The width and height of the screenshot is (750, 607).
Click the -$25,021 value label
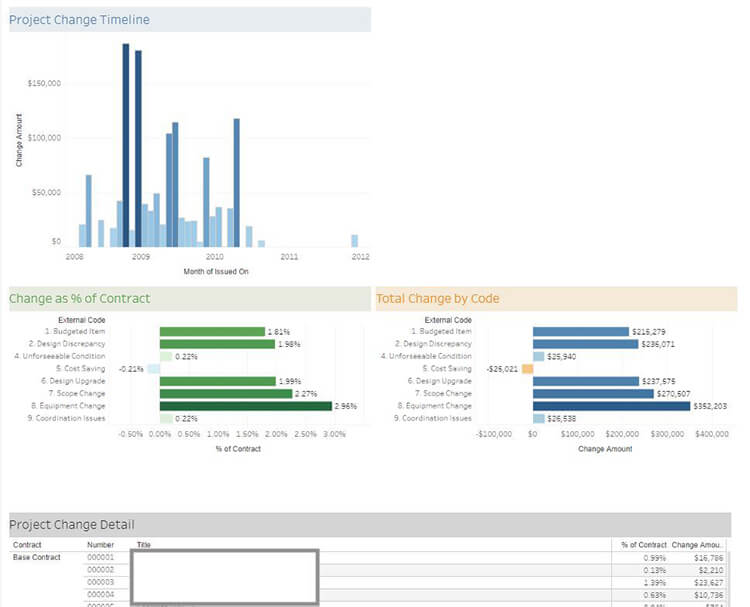click(x=502, y=369)
